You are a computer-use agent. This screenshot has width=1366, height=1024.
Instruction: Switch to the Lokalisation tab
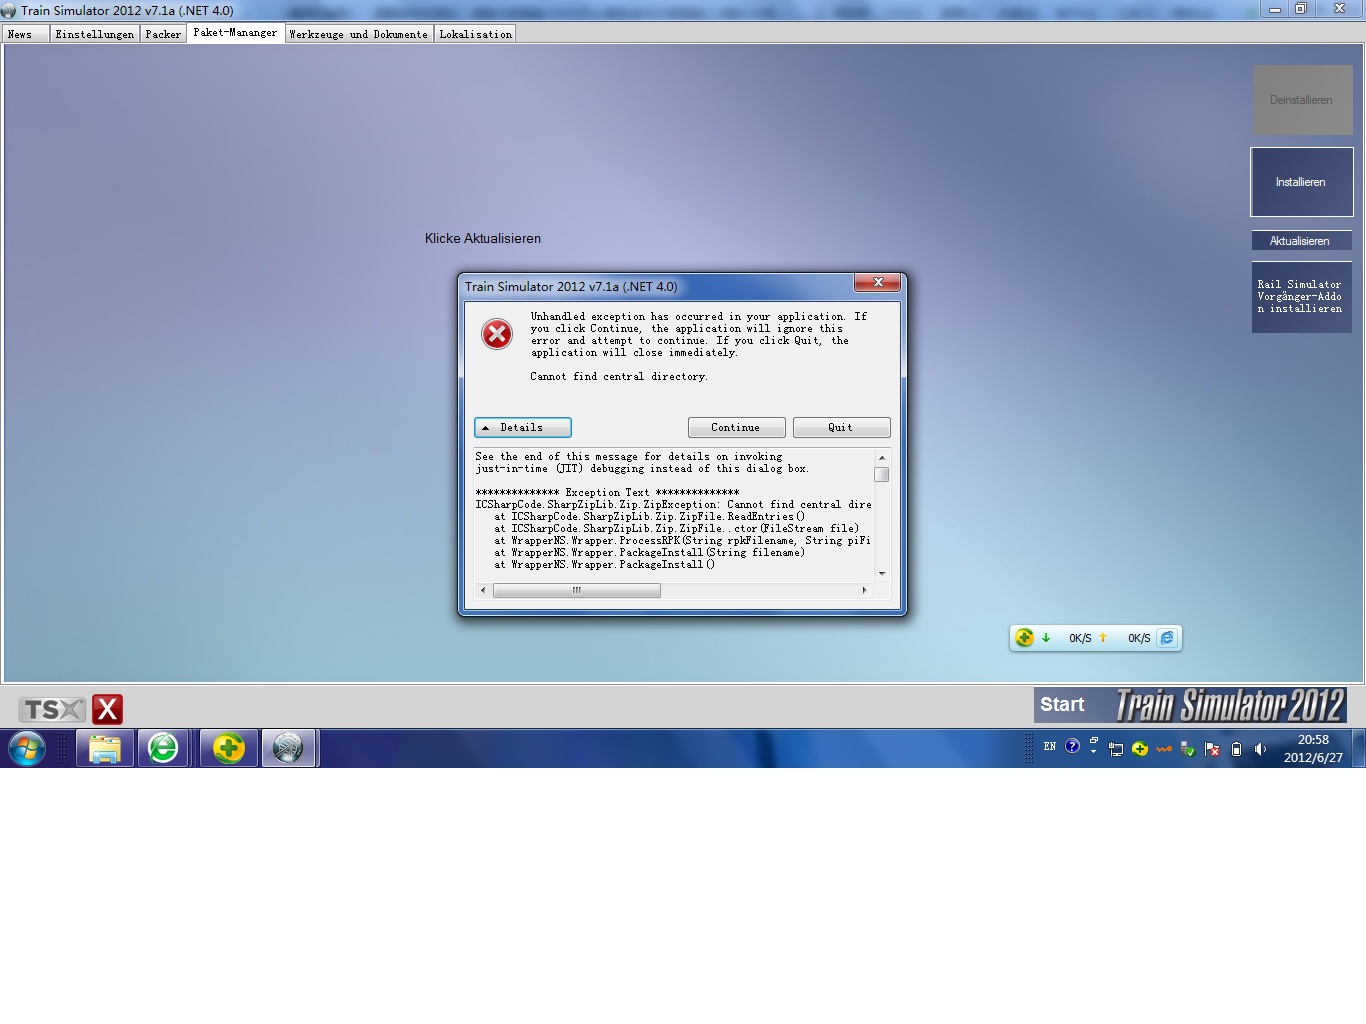[x=476, y=34]
